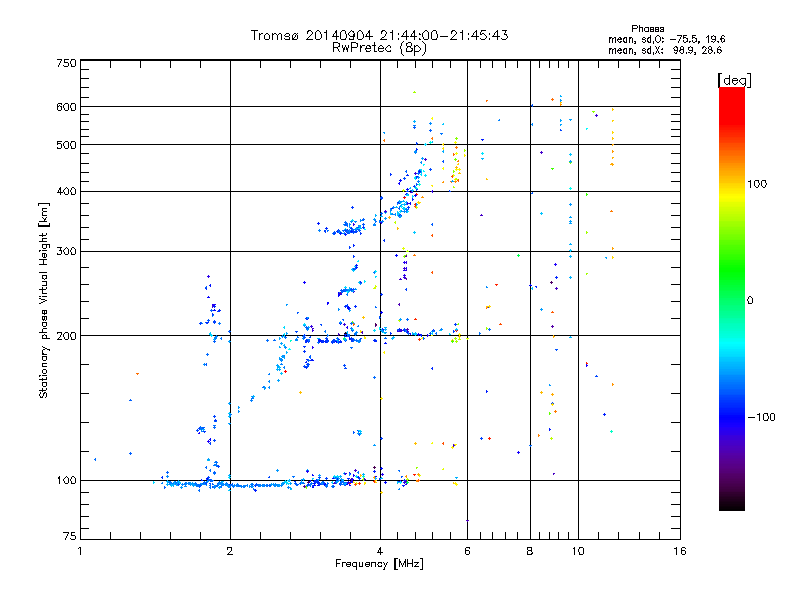Click the y-axis tick label '300'
Screen dimensions: 800x600
point(66,251)
